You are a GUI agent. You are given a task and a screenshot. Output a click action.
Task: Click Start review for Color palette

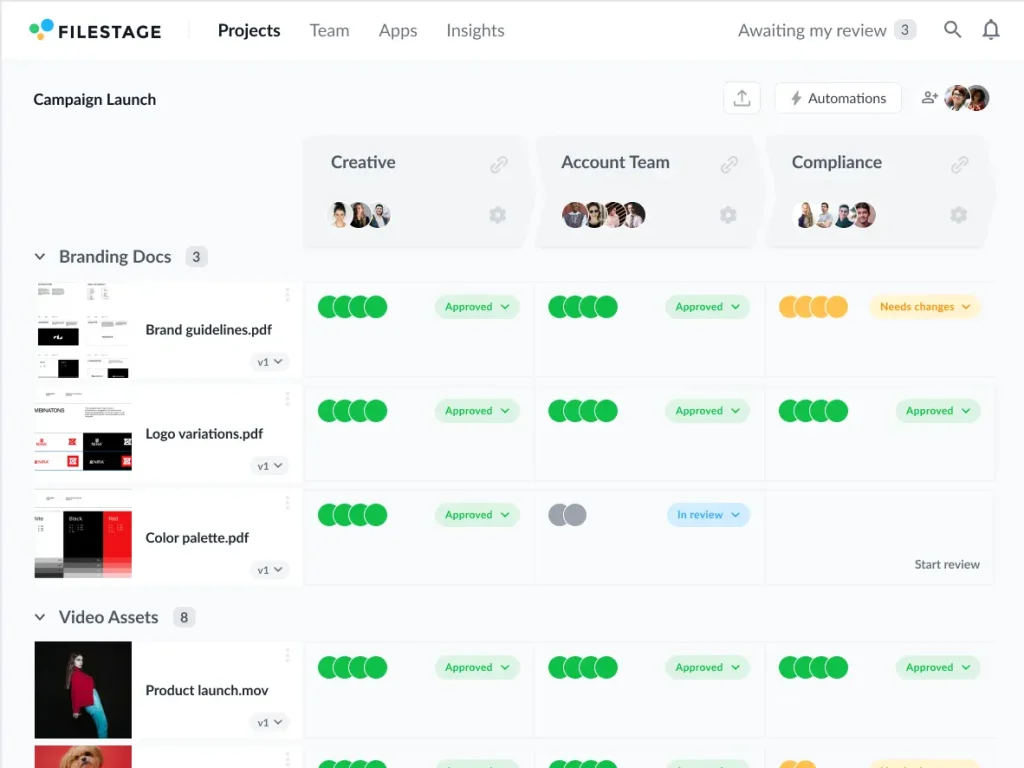[946, 564]
